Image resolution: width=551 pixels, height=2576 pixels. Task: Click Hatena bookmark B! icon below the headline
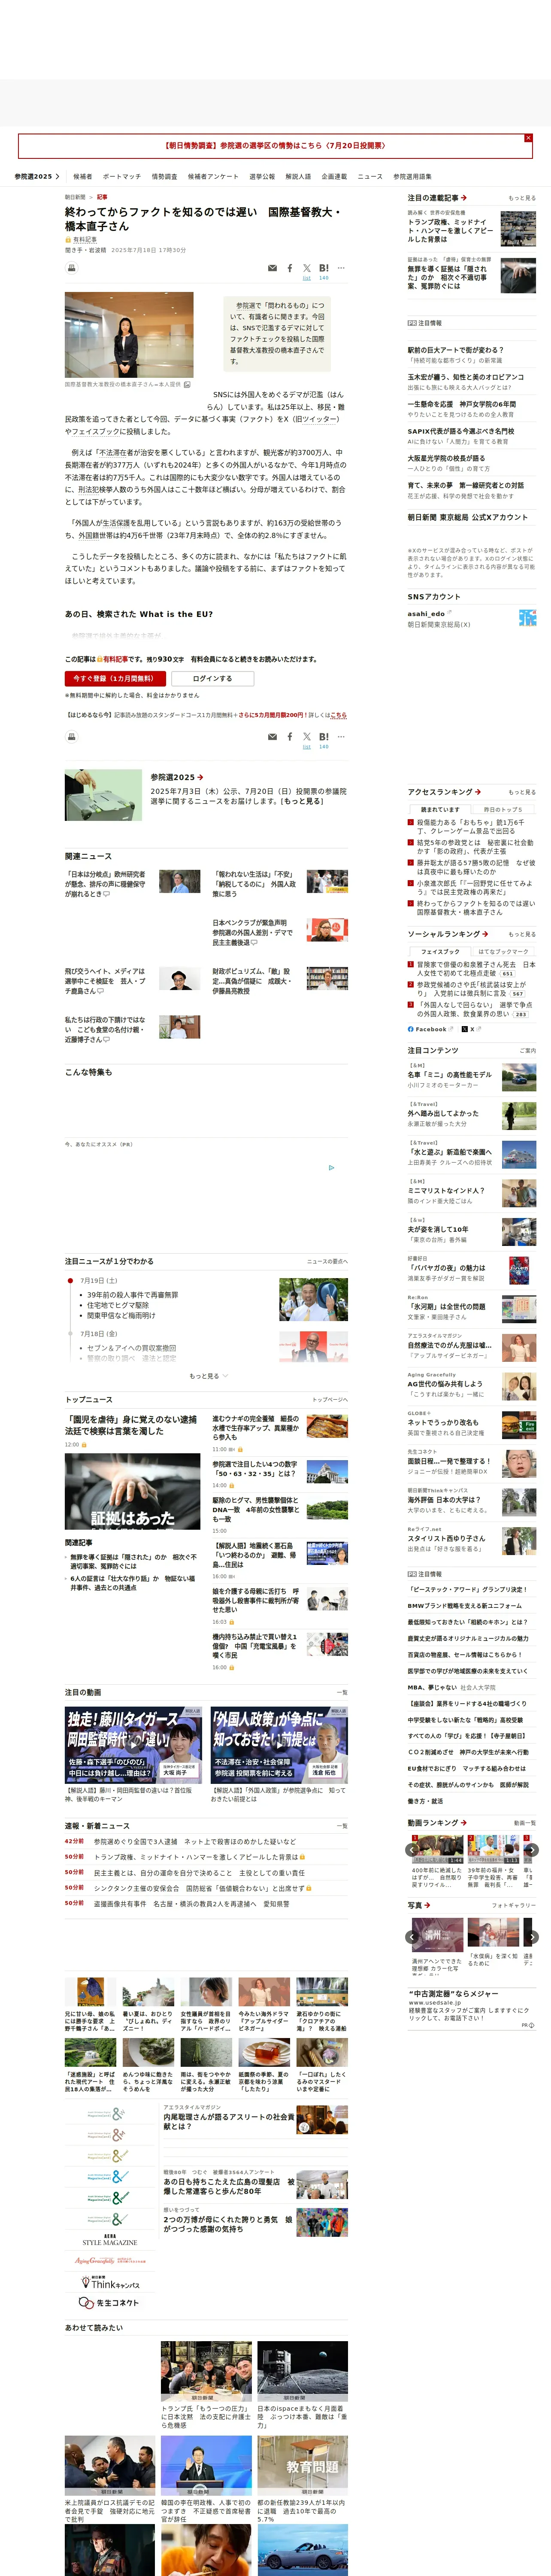point(323,268)
